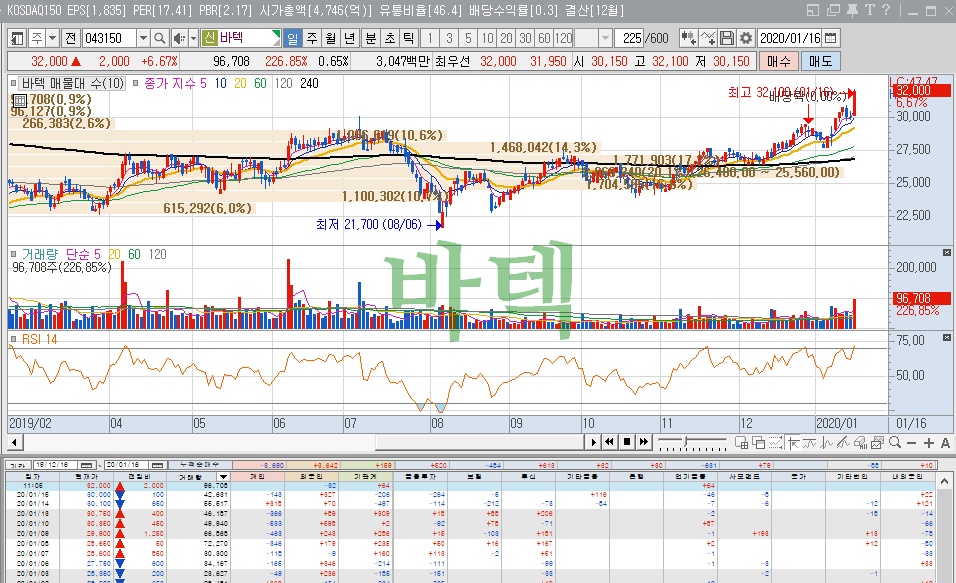
Task: Toggle the 거래량 volume indicator legend
Action: [40, 254]
